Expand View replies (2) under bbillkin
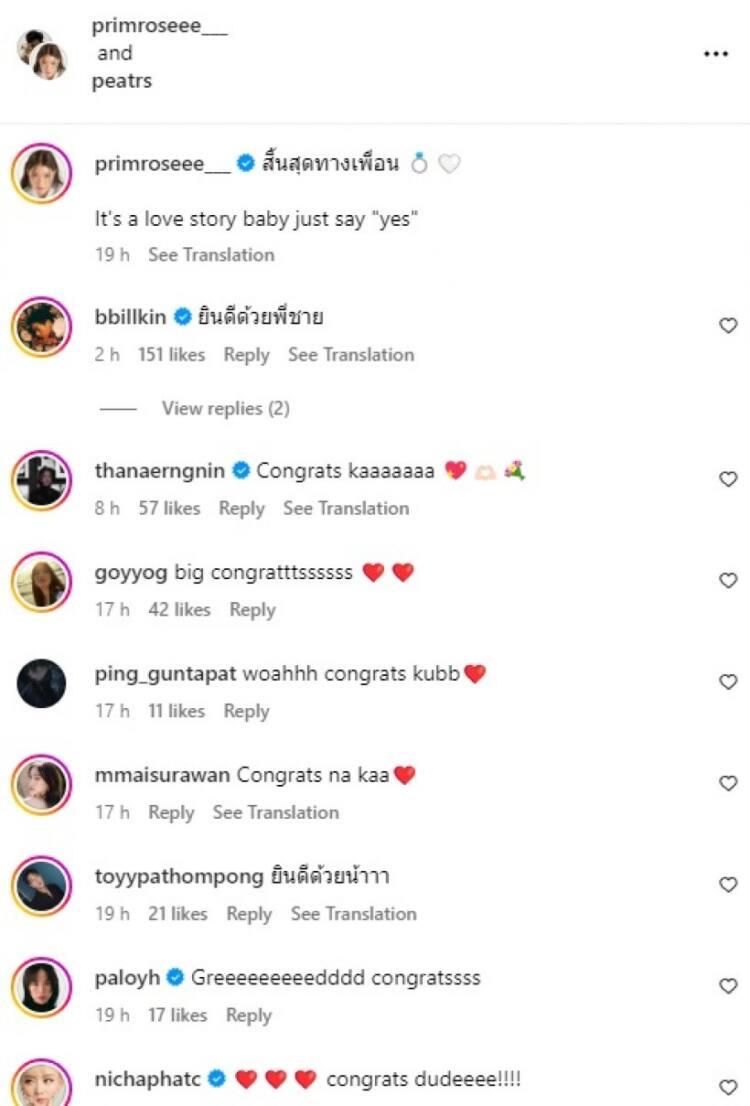 point(225,408)
